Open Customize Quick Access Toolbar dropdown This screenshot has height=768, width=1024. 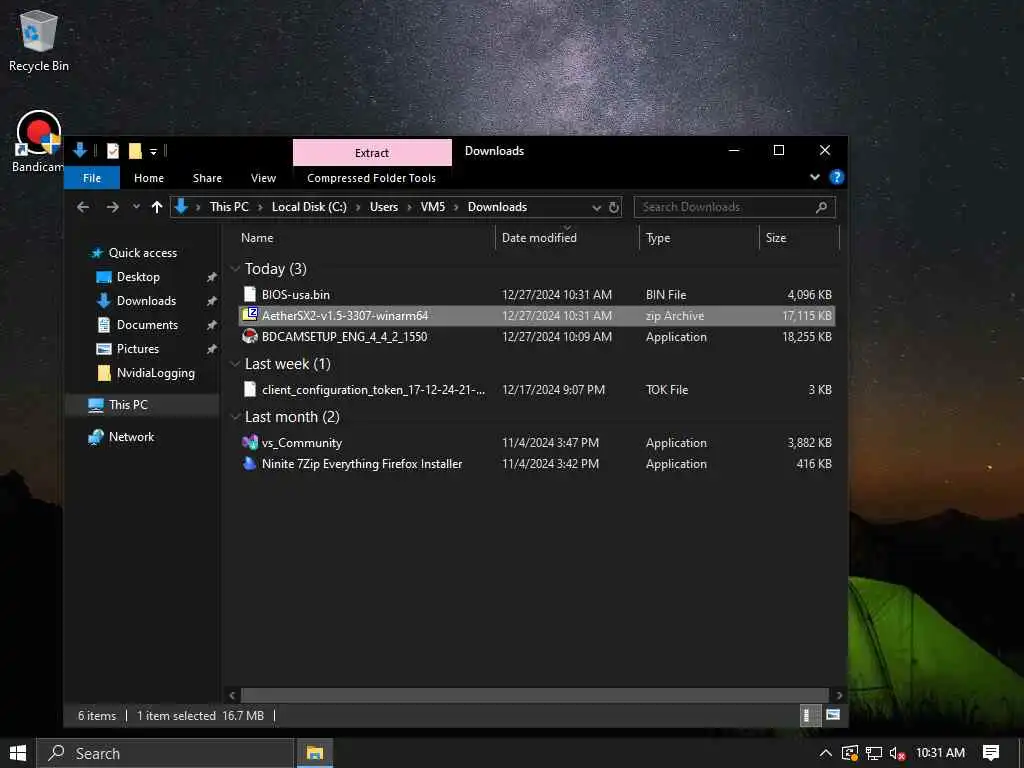click(153, 152)
